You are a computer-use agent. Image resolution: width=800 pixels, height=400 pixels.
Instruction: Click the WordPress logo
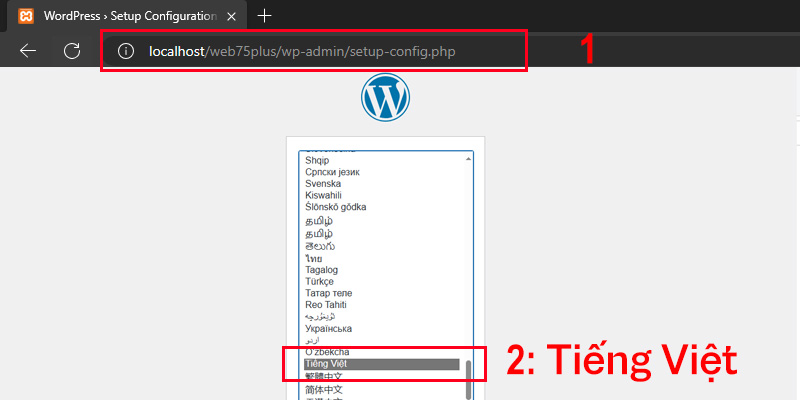point(385,97)
